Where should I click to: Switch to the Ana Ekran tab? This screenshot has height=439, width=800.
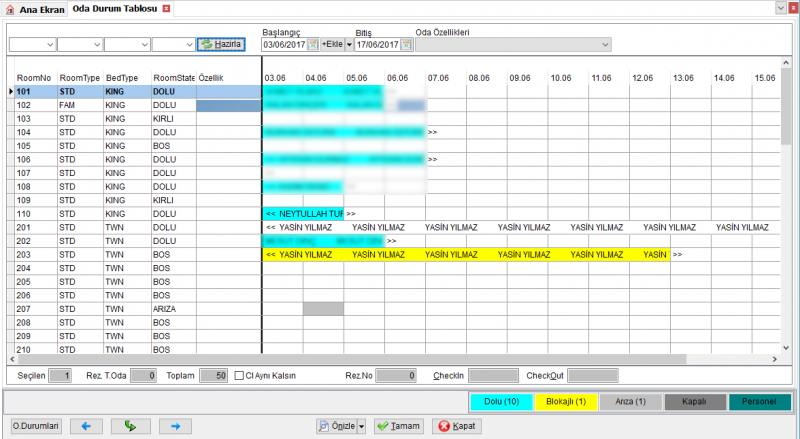click(35, 9)
